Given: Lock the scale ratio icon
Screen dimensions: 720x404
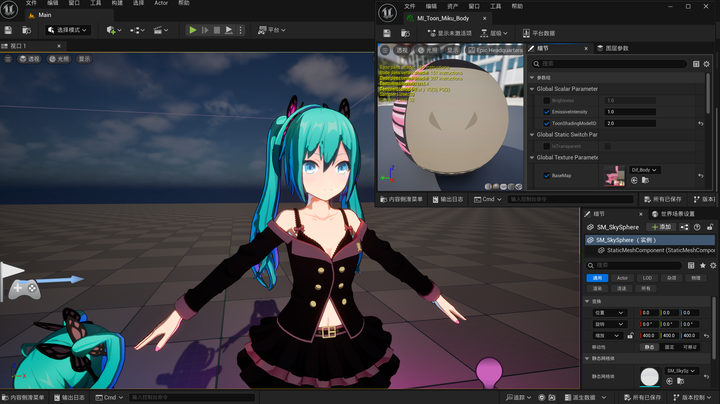Looking at the screenshot, I should click(x=630, y=336).
